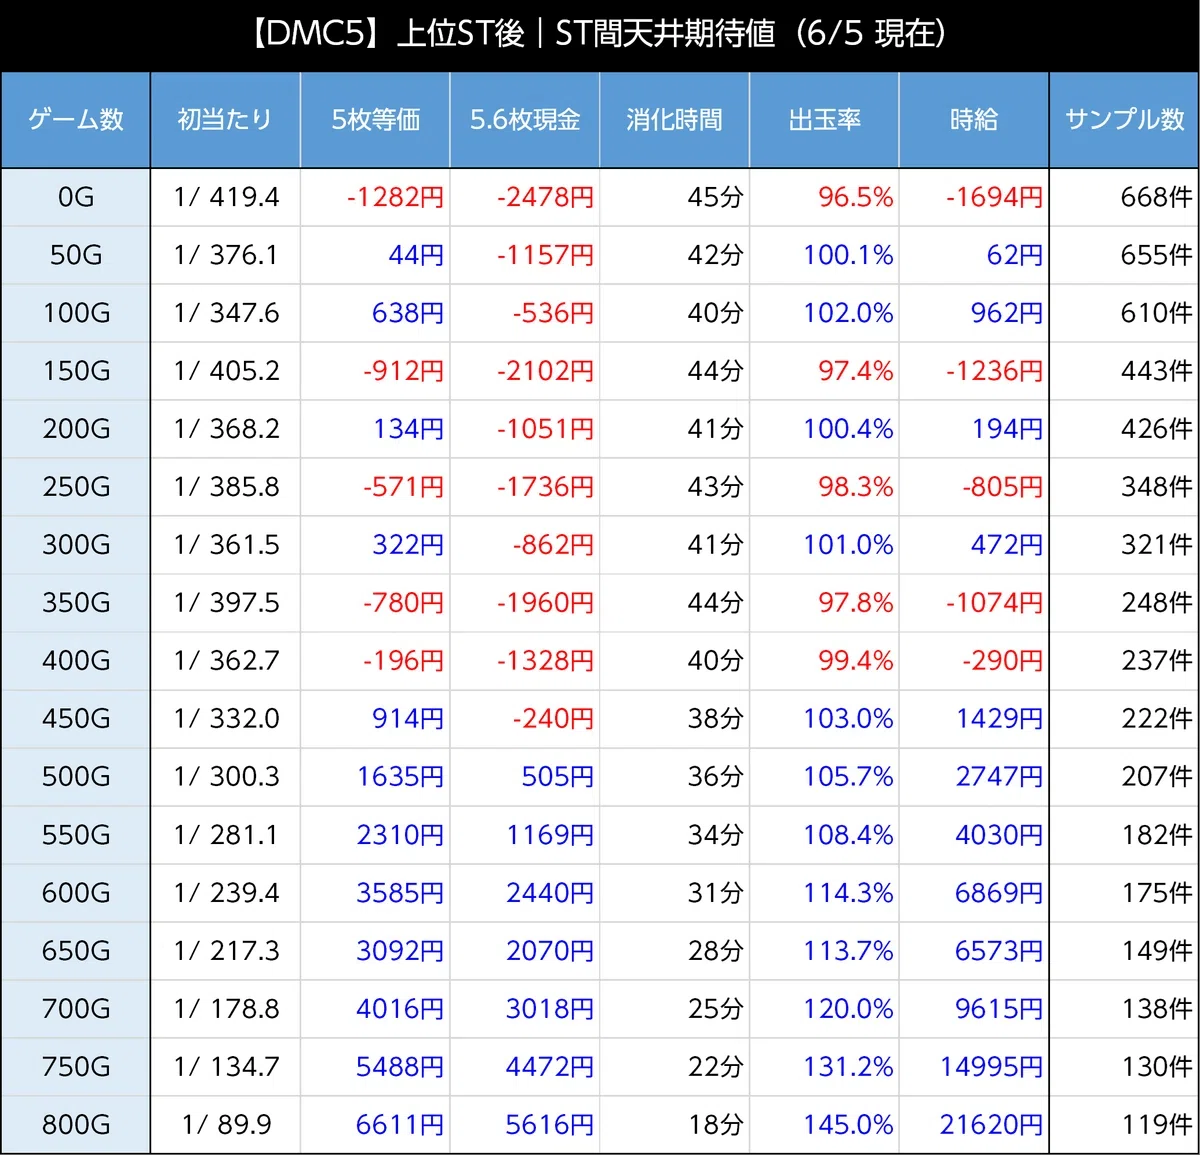Select the 50G row label
The height and width of the screenshot is (1155, 1200).
[x=76, y=255]
